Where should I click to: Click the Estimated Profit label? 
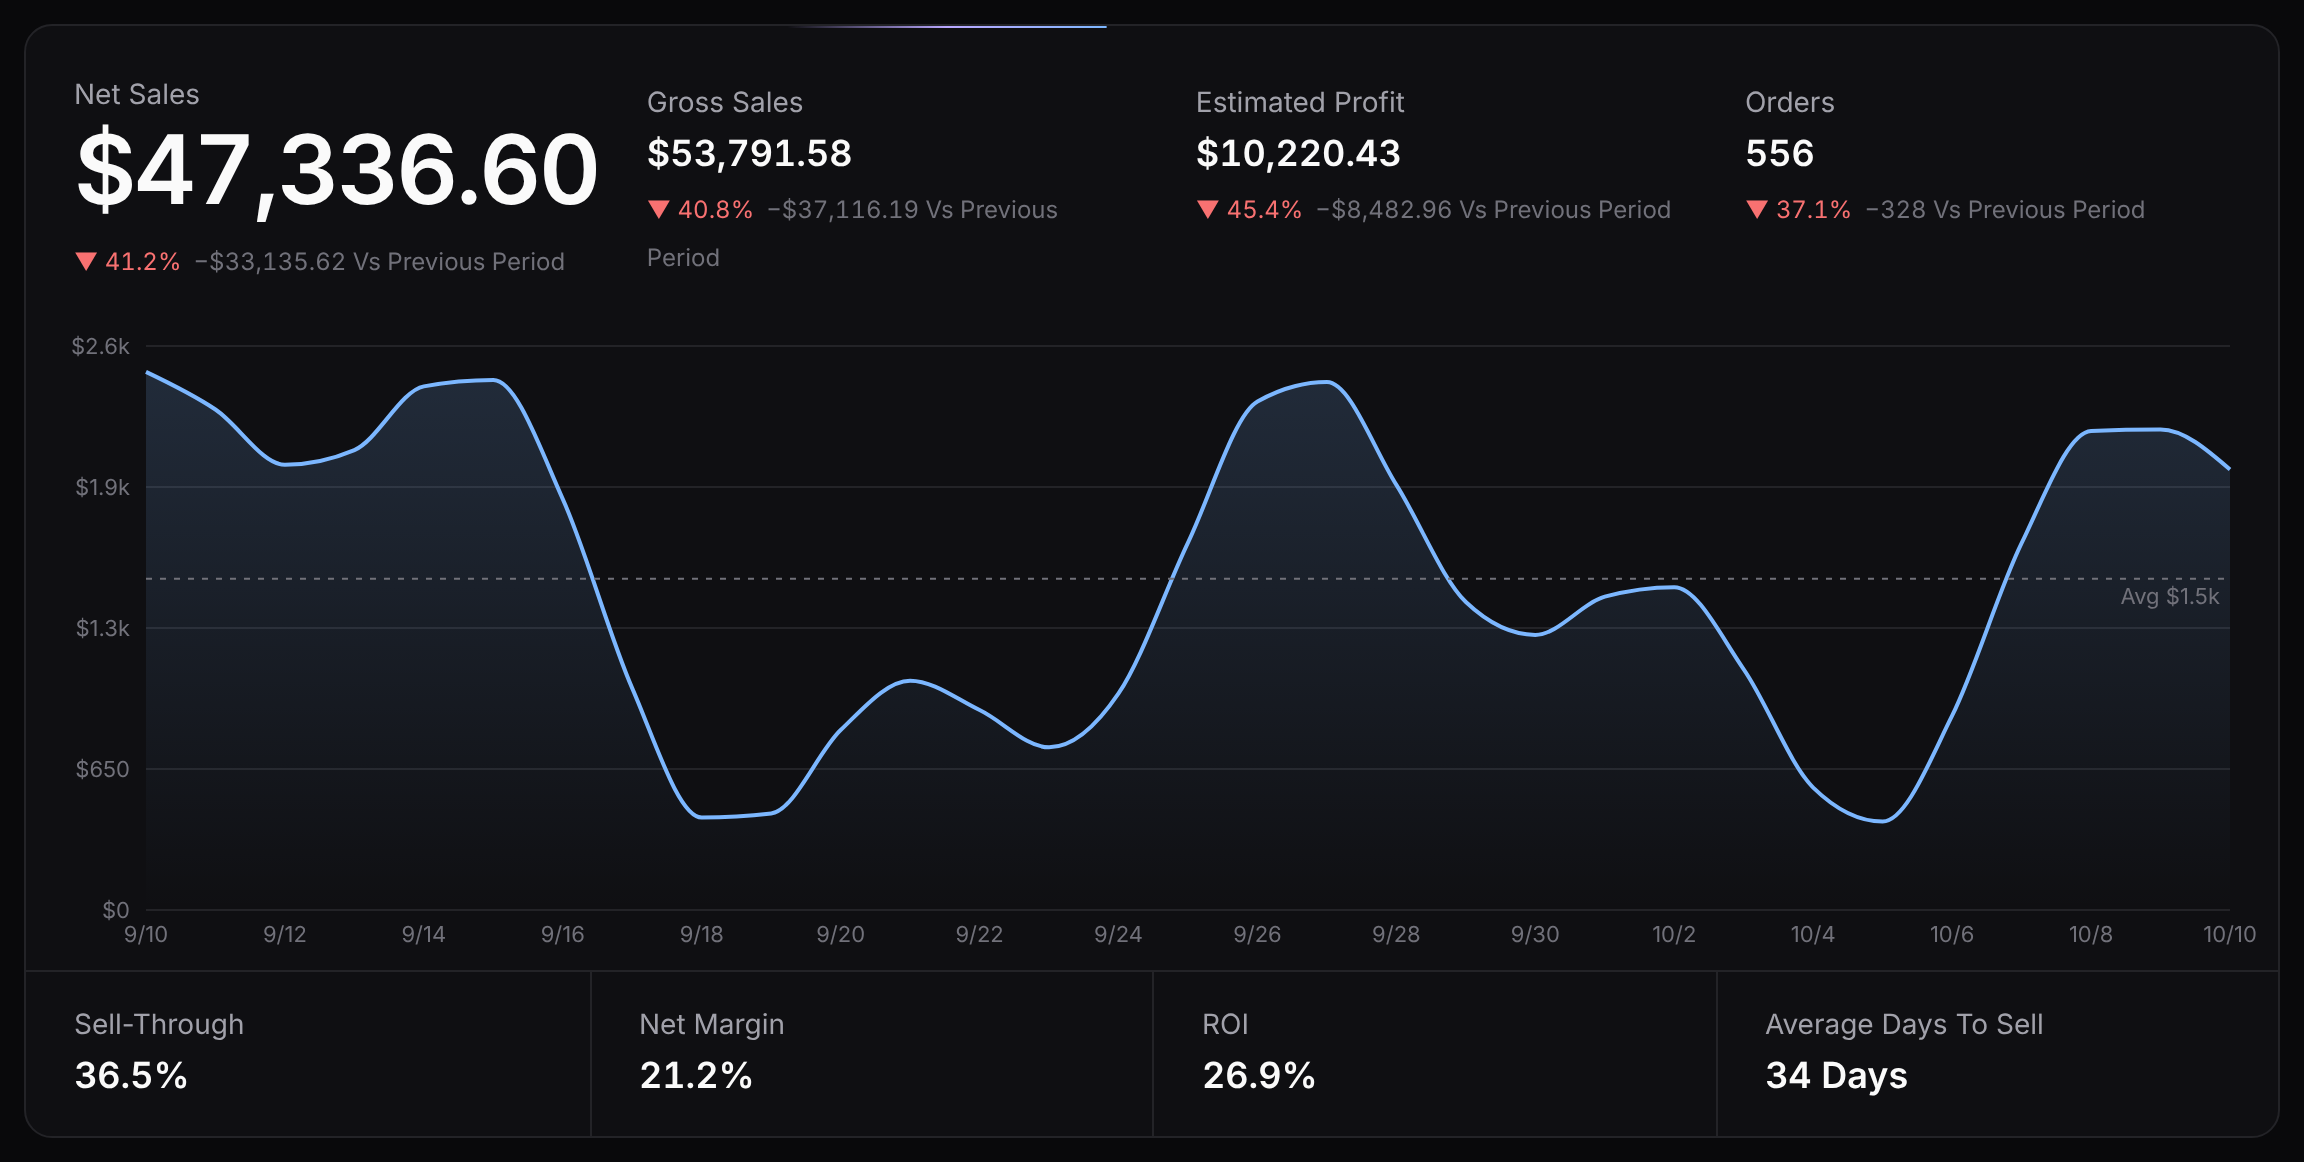(1300, 102)
